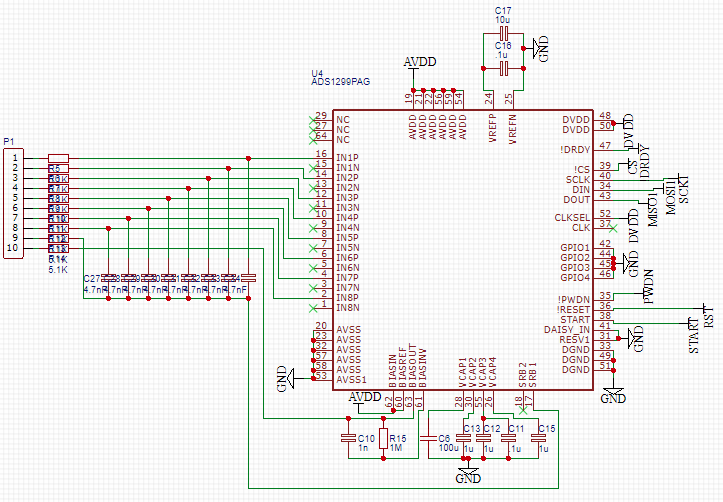
Task: Click the GND symbol below the DGND pins
Action: tap(613, 394)
